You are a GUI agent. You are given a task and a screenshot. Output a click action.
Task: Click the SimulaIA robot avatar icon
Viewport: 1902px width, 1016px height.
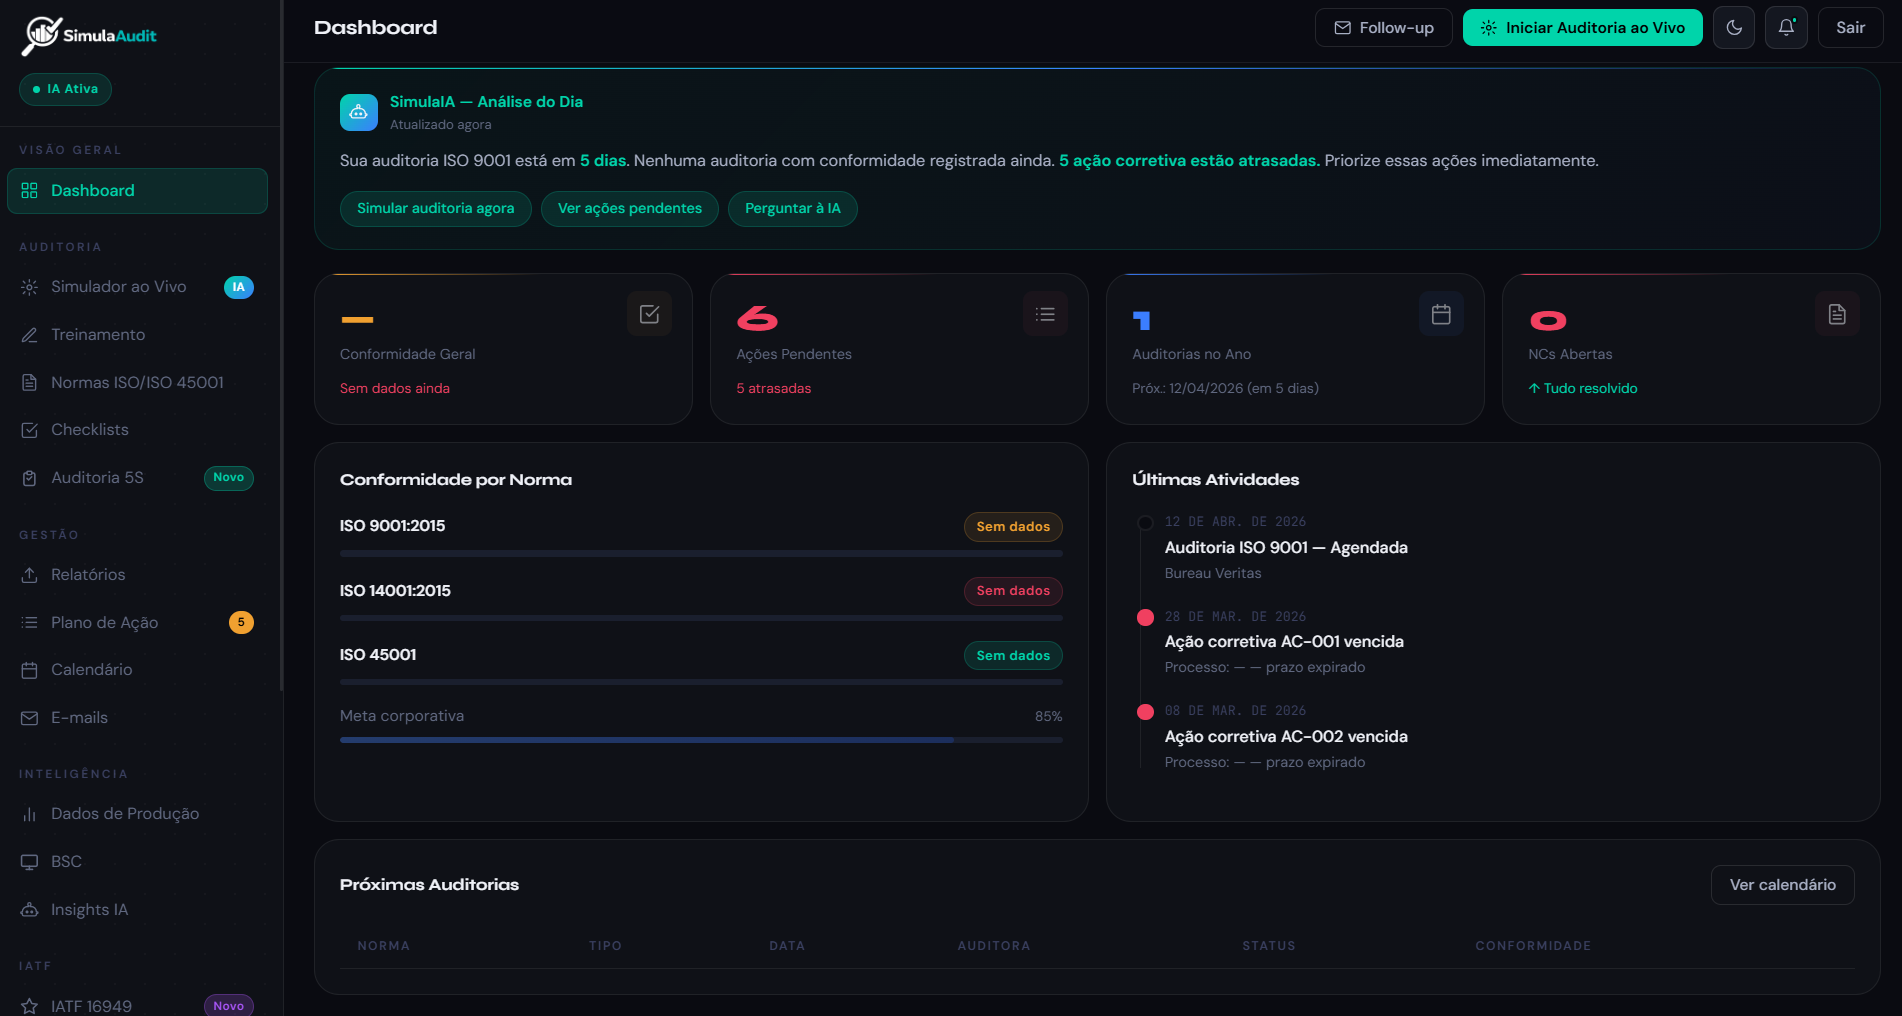click(358, 112)
